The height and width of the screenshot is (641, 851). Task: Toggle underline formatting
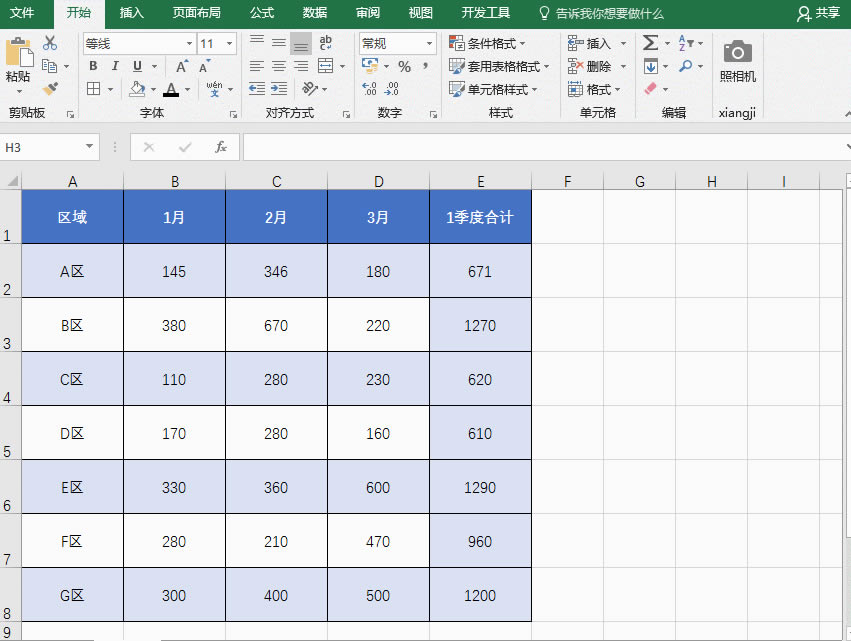point(135,66)
